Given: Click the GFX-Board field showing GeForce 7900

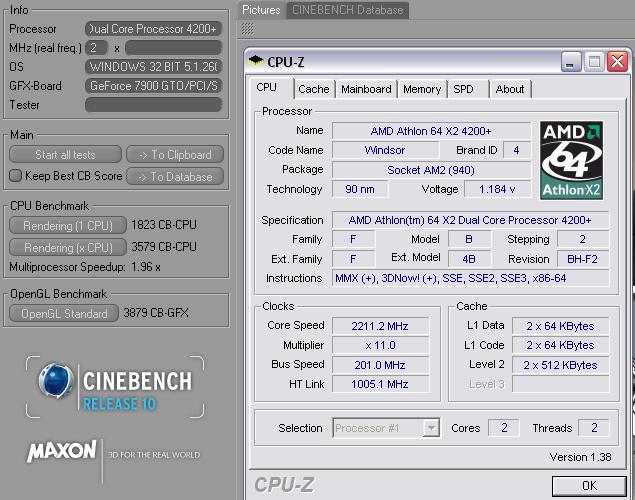Looking at the screenshot, I should [x=153, y=86].
